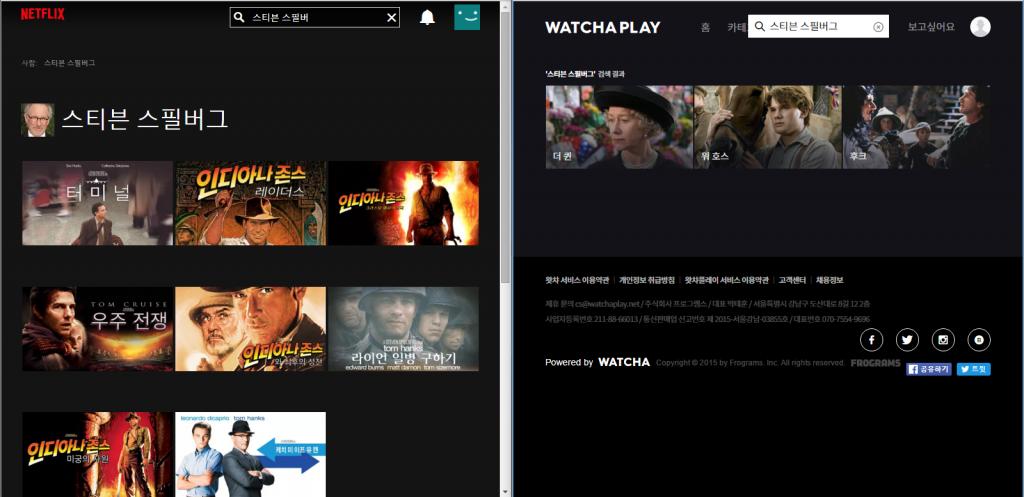Clear the Watcha Play search with circled X

point(878,27)
